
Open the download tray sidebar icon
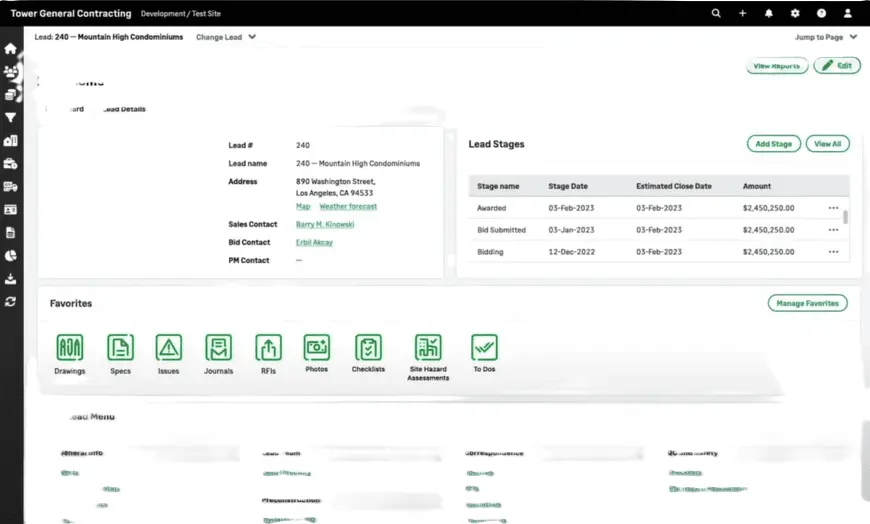point(11,279)
